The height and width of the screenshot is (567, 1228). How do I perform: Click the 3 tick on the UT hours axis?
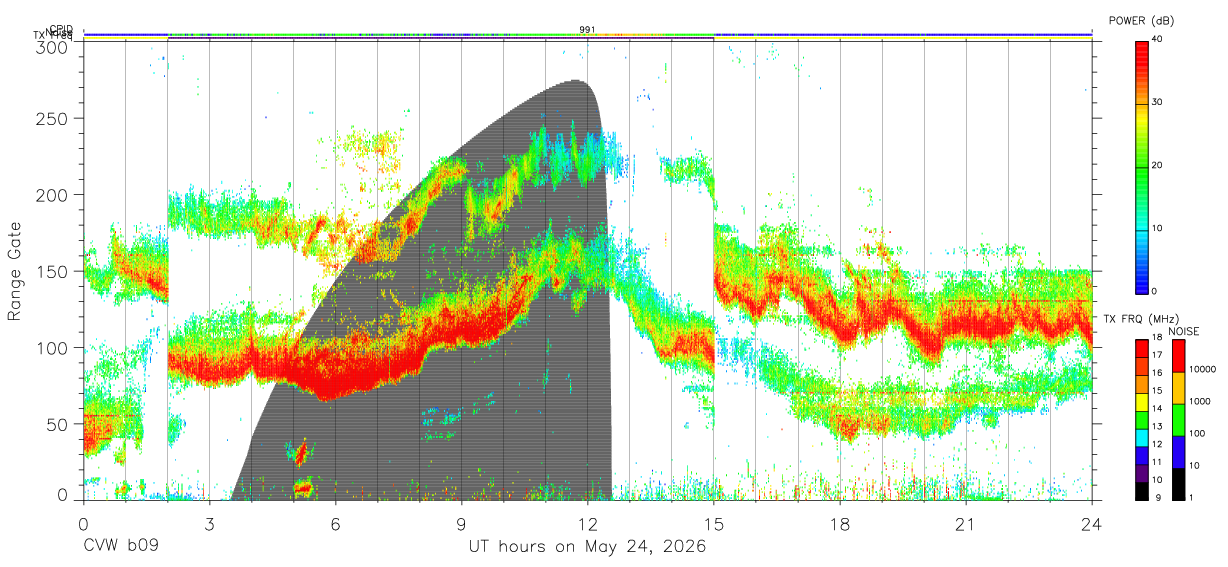coord(209,524)
